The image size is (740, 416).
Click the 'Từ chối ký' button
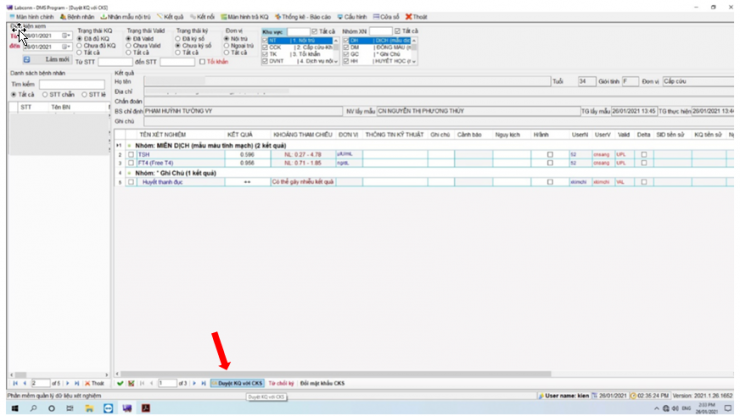pyautogui.click(x=283, y=383)
